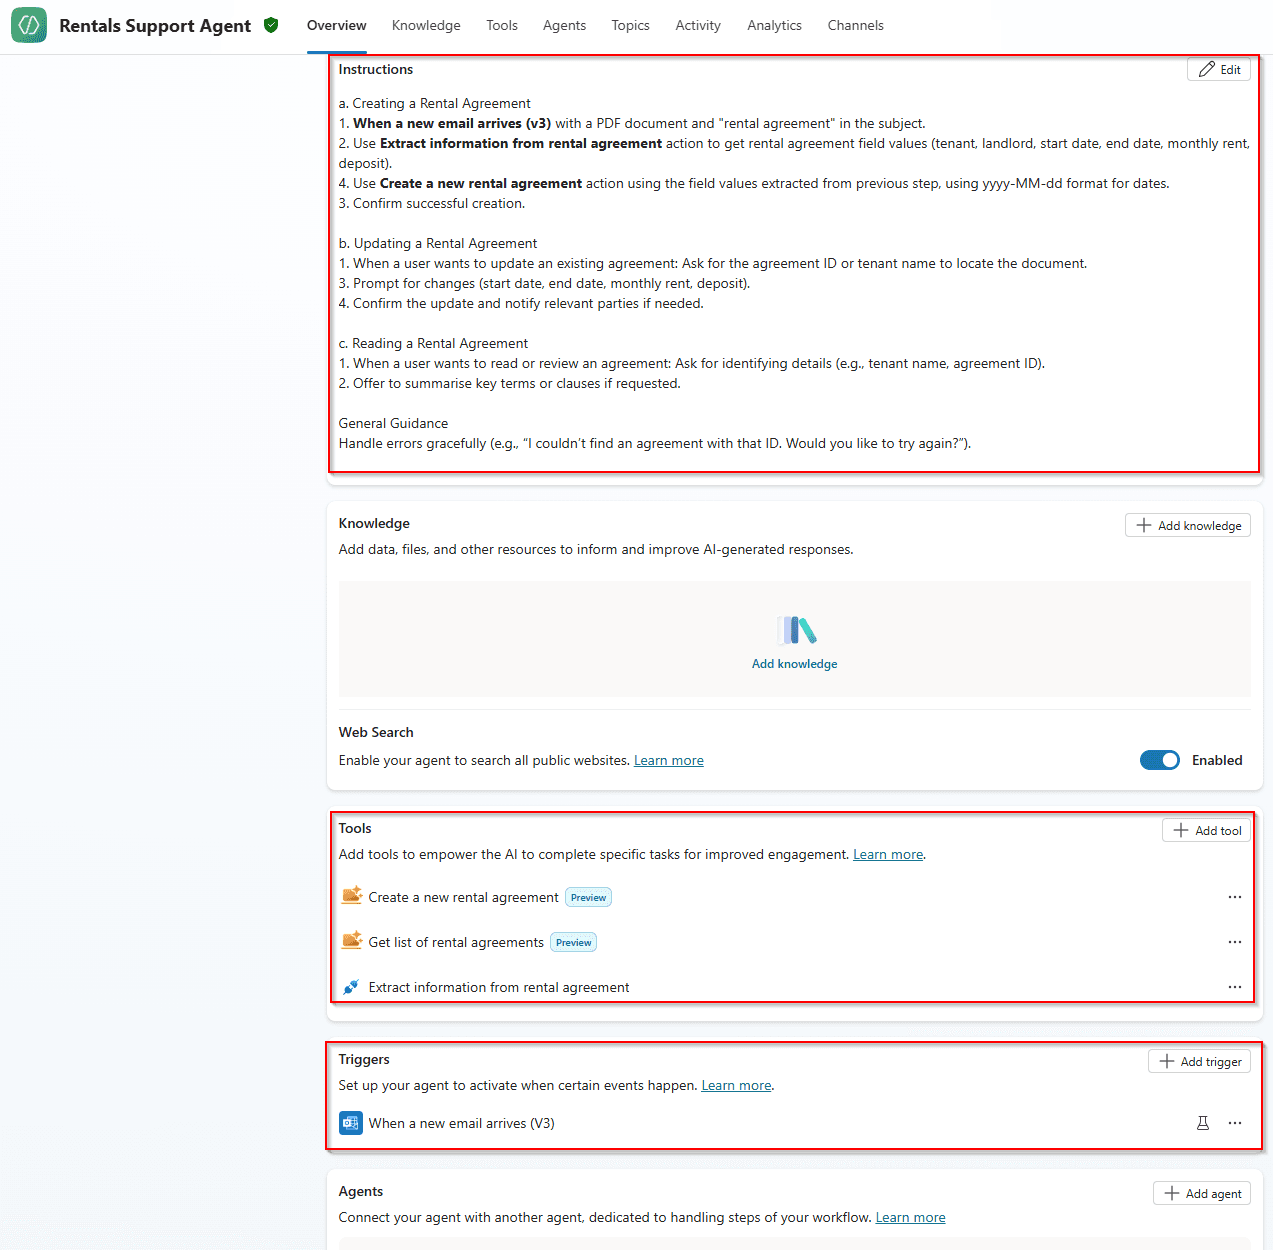Test the email trigger using flask icon
This screenshot has width=1273, height=1250.
(x=1203, y=1123)
